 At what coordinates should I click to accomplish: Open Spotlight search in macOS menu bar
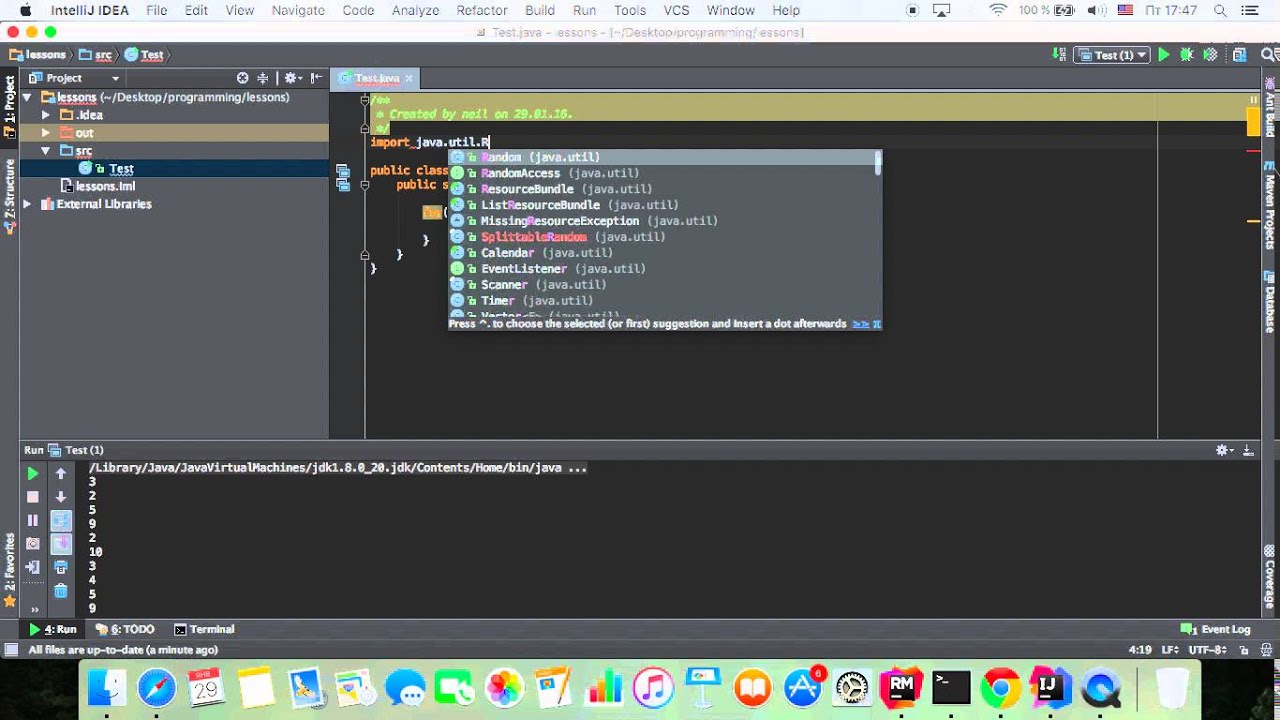click(1220, 10)
